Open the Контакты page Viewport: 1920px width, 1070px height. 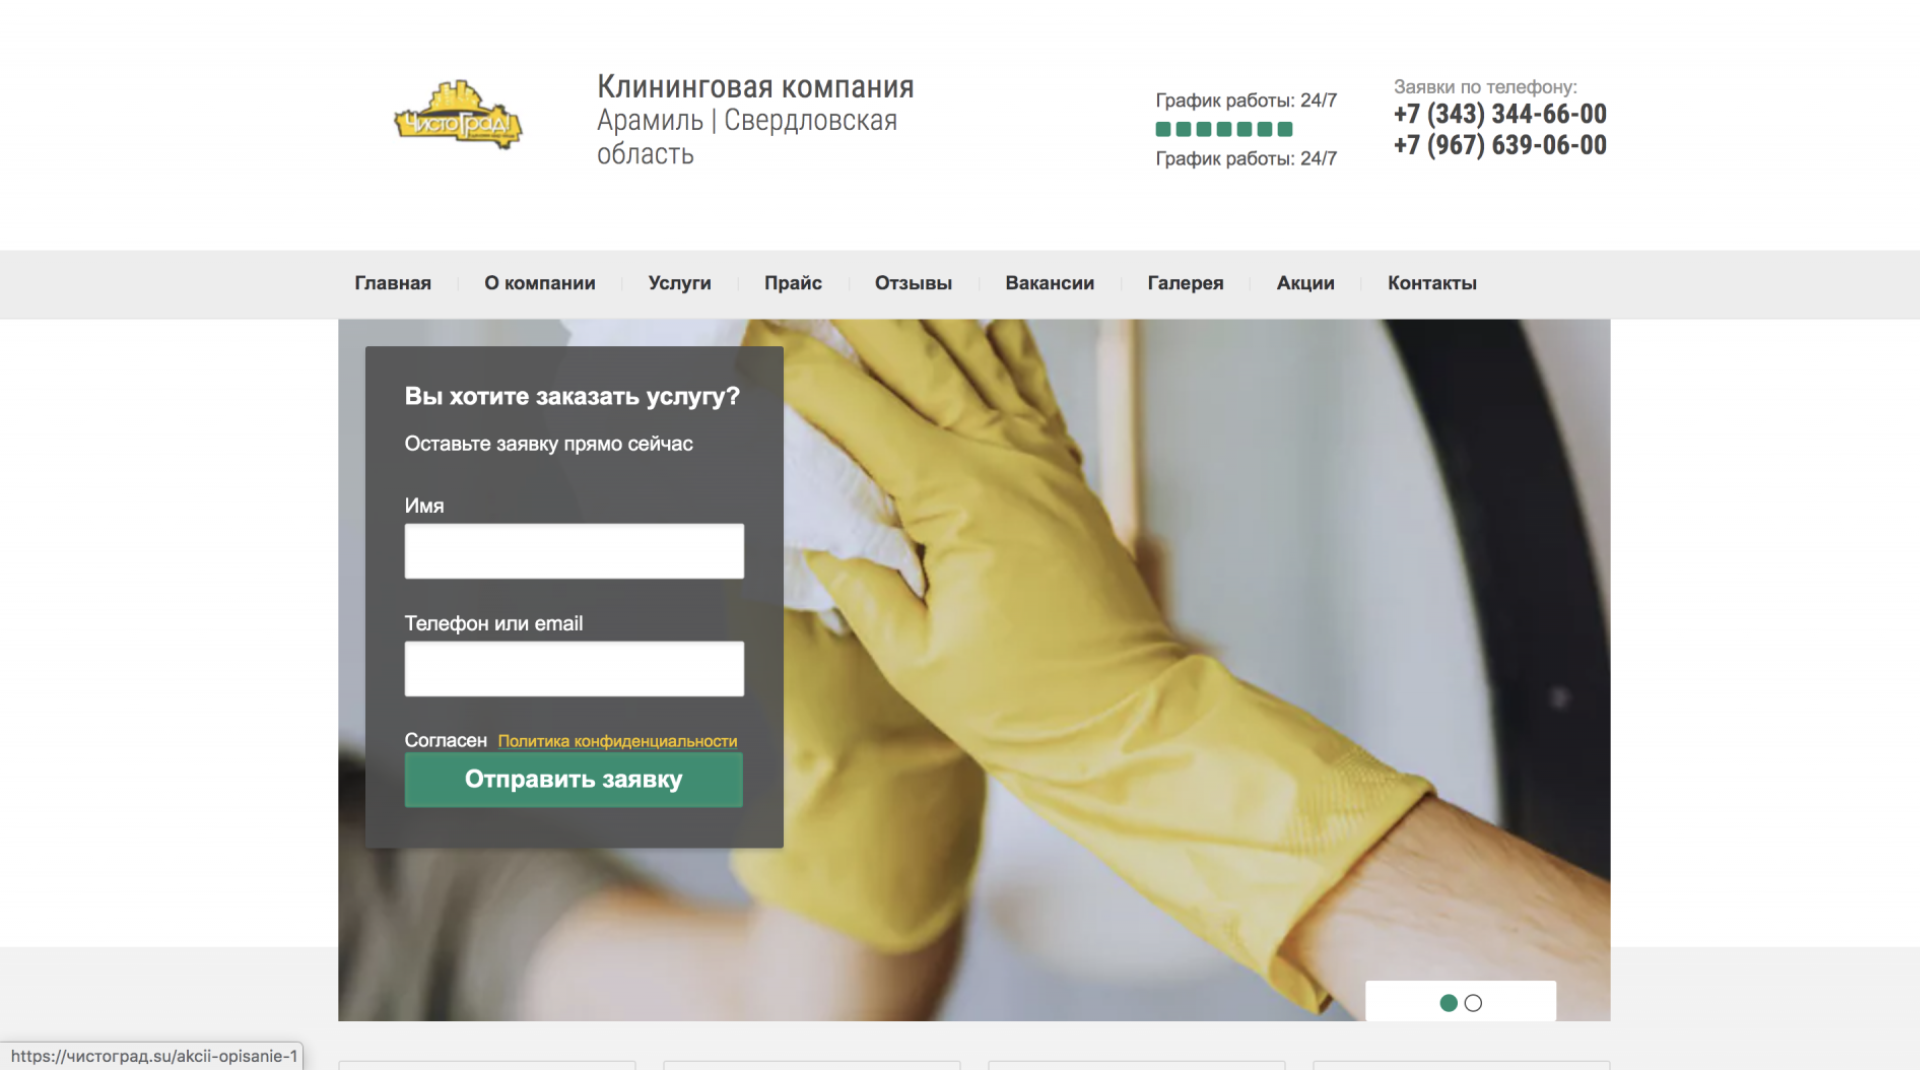pyautogui.click(x=1432, y=283)
